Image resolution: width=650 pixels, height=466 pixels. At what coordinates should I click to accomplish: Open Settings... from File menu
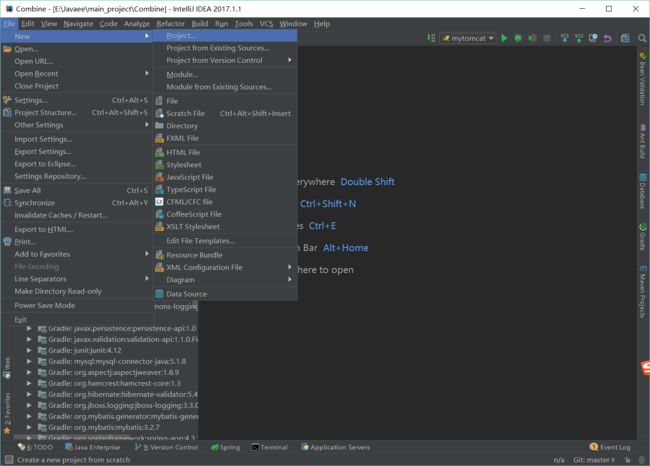pos(77,100)
